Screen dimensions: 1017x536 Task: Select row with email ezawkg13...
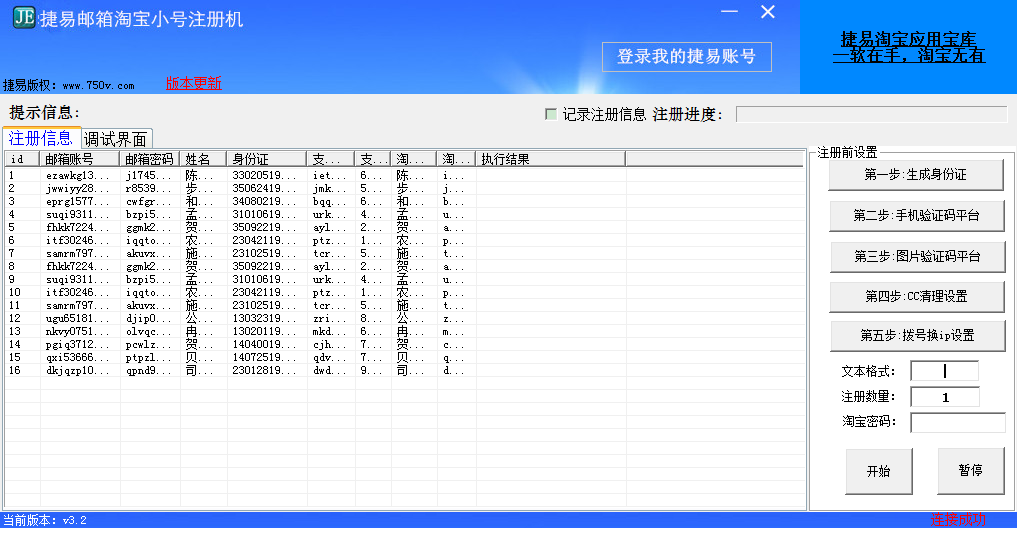tap(404, 175)
